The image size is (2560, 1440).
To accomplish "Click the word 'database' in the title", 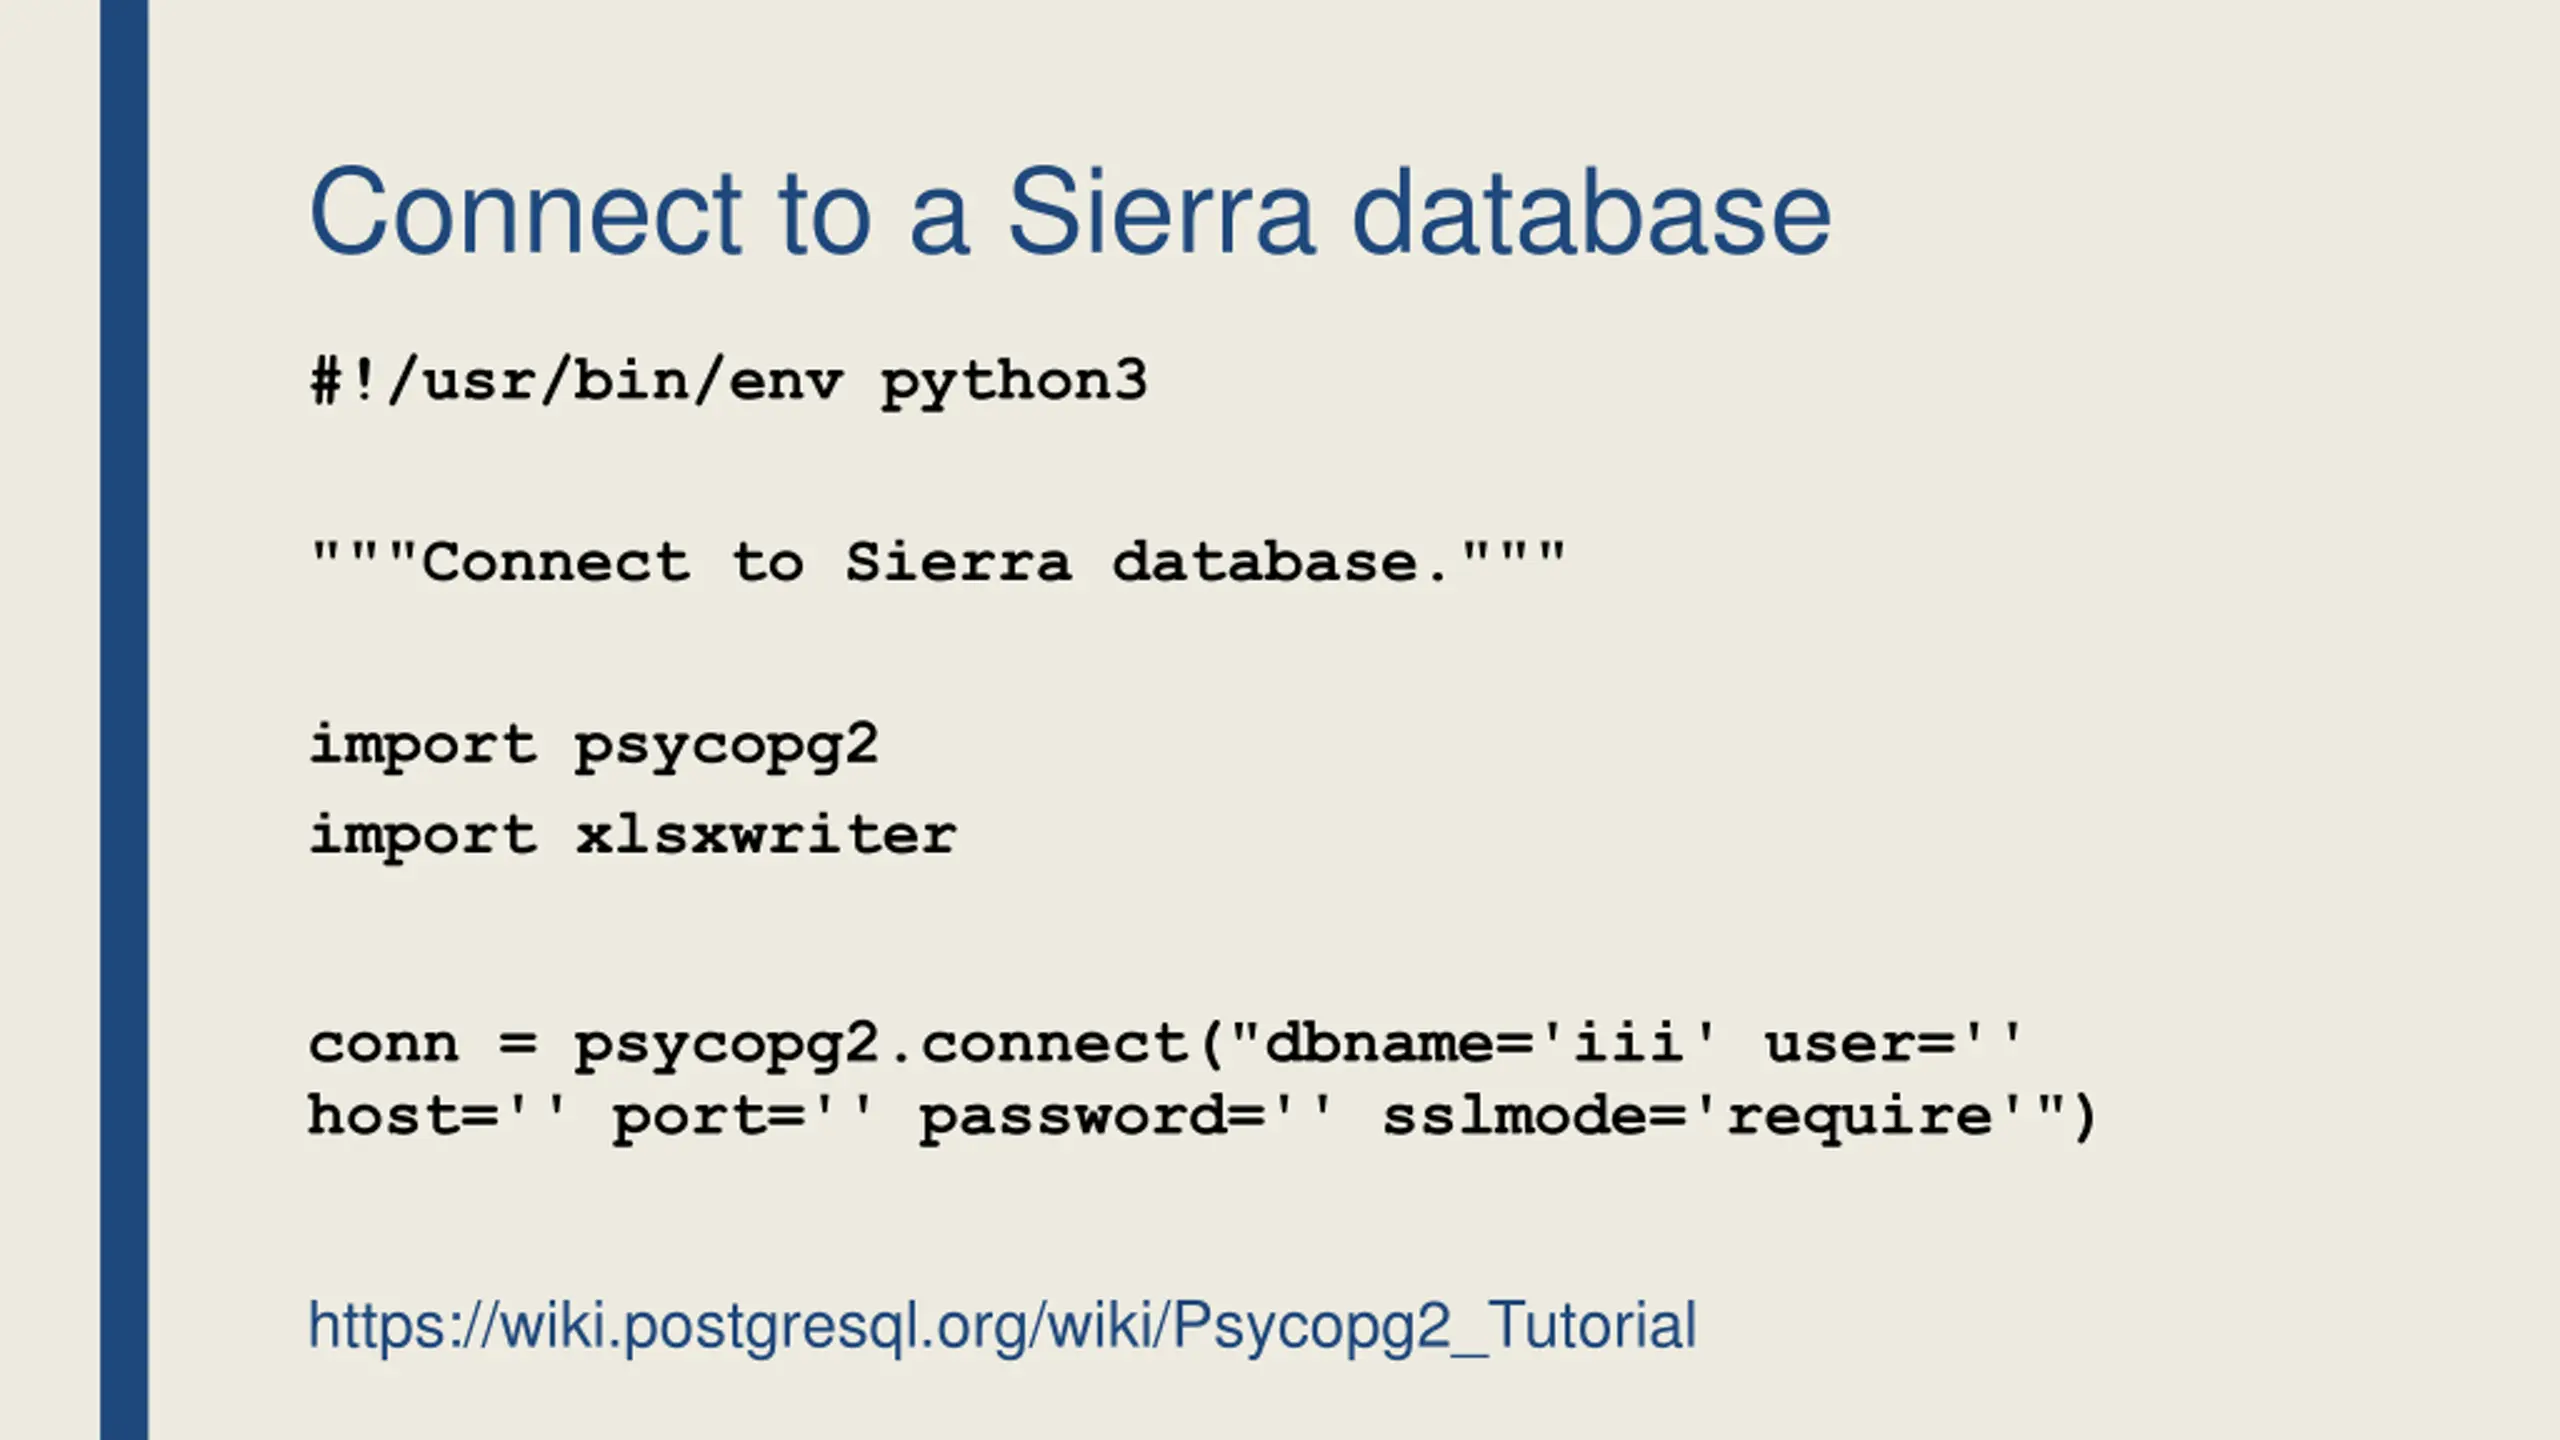I will click(1591, 212).
